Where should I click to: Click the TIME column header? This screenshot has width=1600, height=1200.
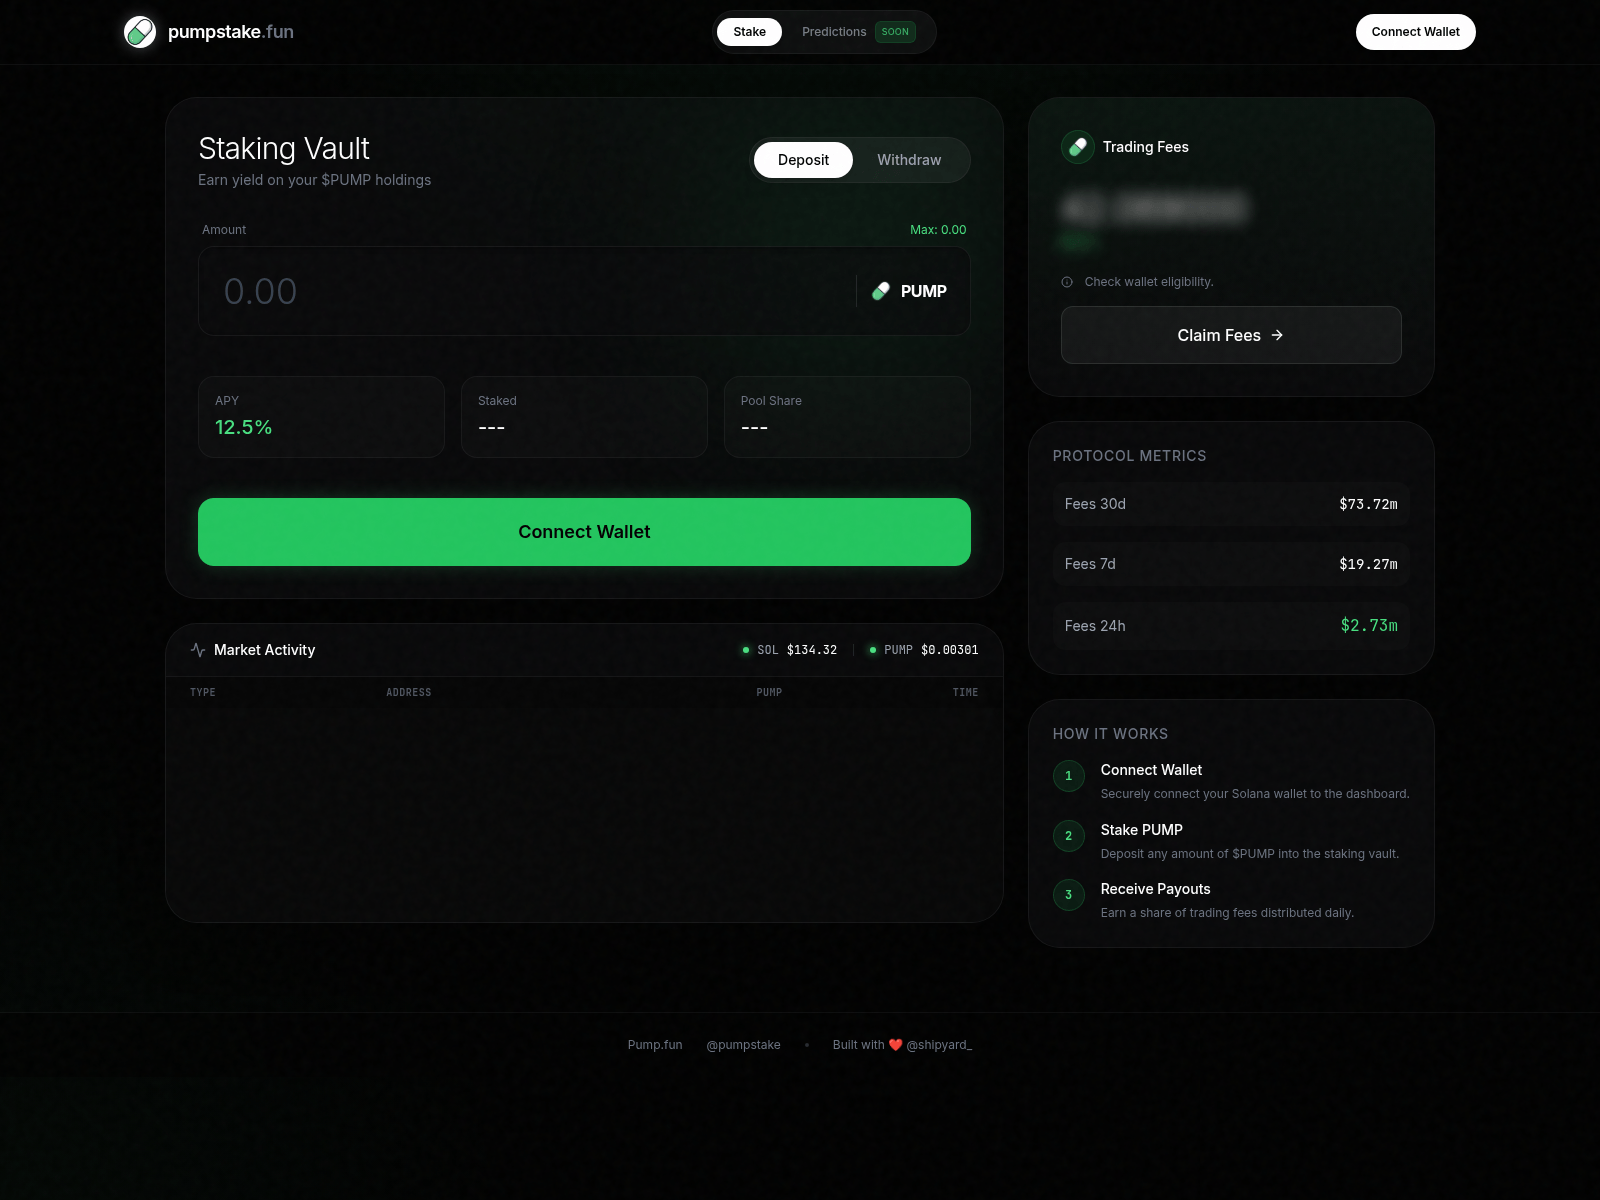pyautogui.click(x=966, y=692)
